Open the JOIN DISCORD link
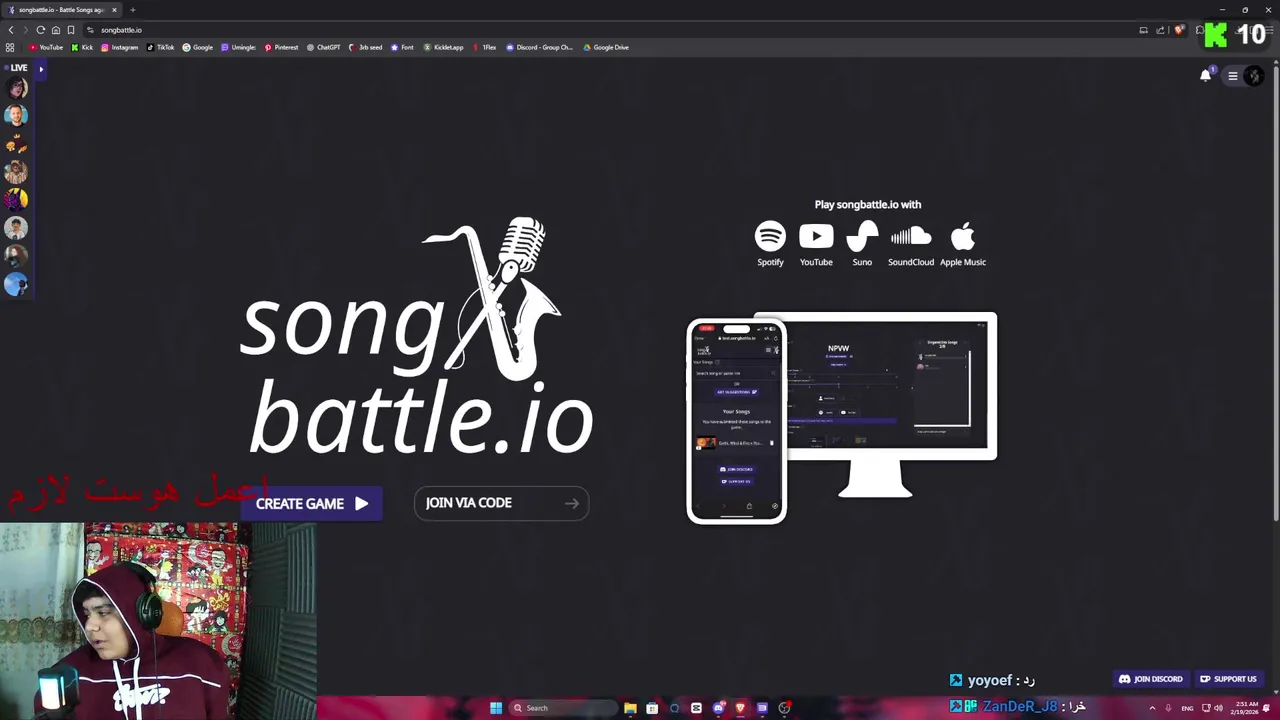Image resolution: width=1280 pixels, height=720 pixels. coord(1151,679)
